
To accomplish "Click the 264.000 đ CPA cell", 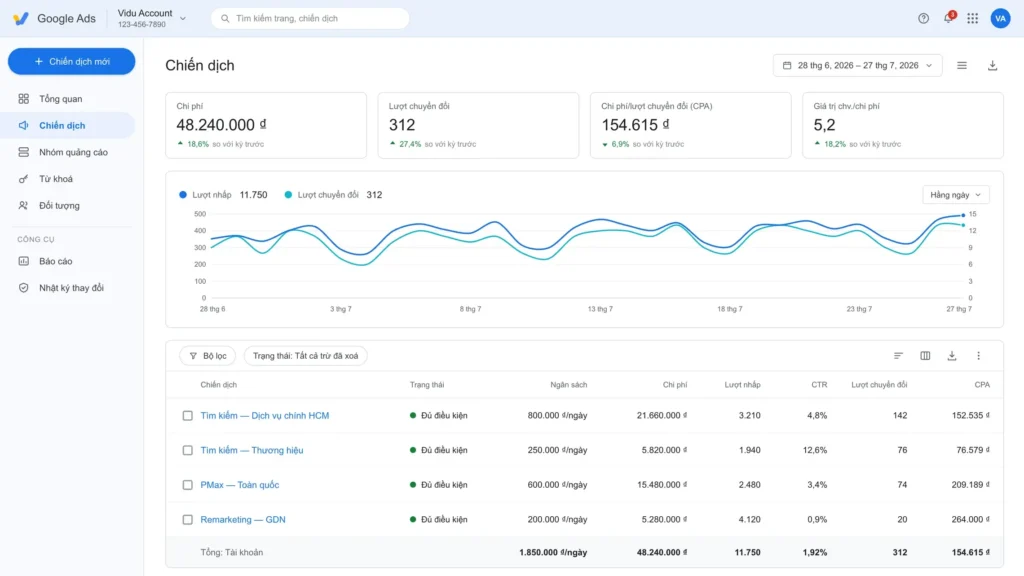I will [970, 520].
